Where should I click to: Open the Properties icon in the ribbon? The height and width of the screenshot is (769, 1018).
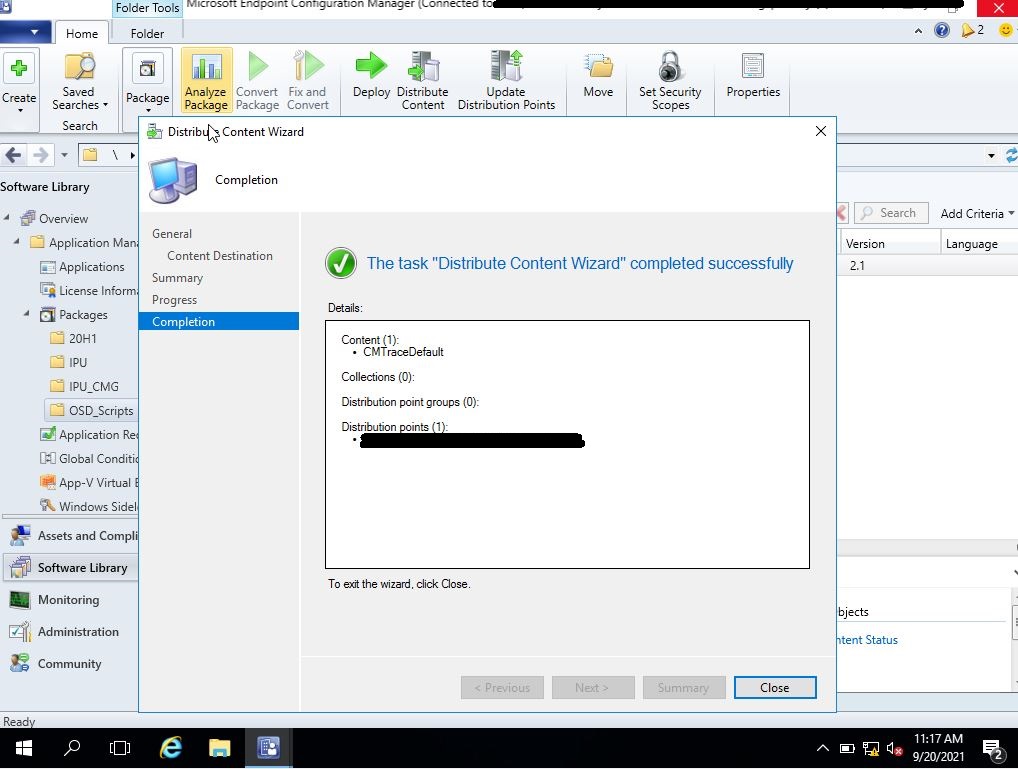click(753, 78)
